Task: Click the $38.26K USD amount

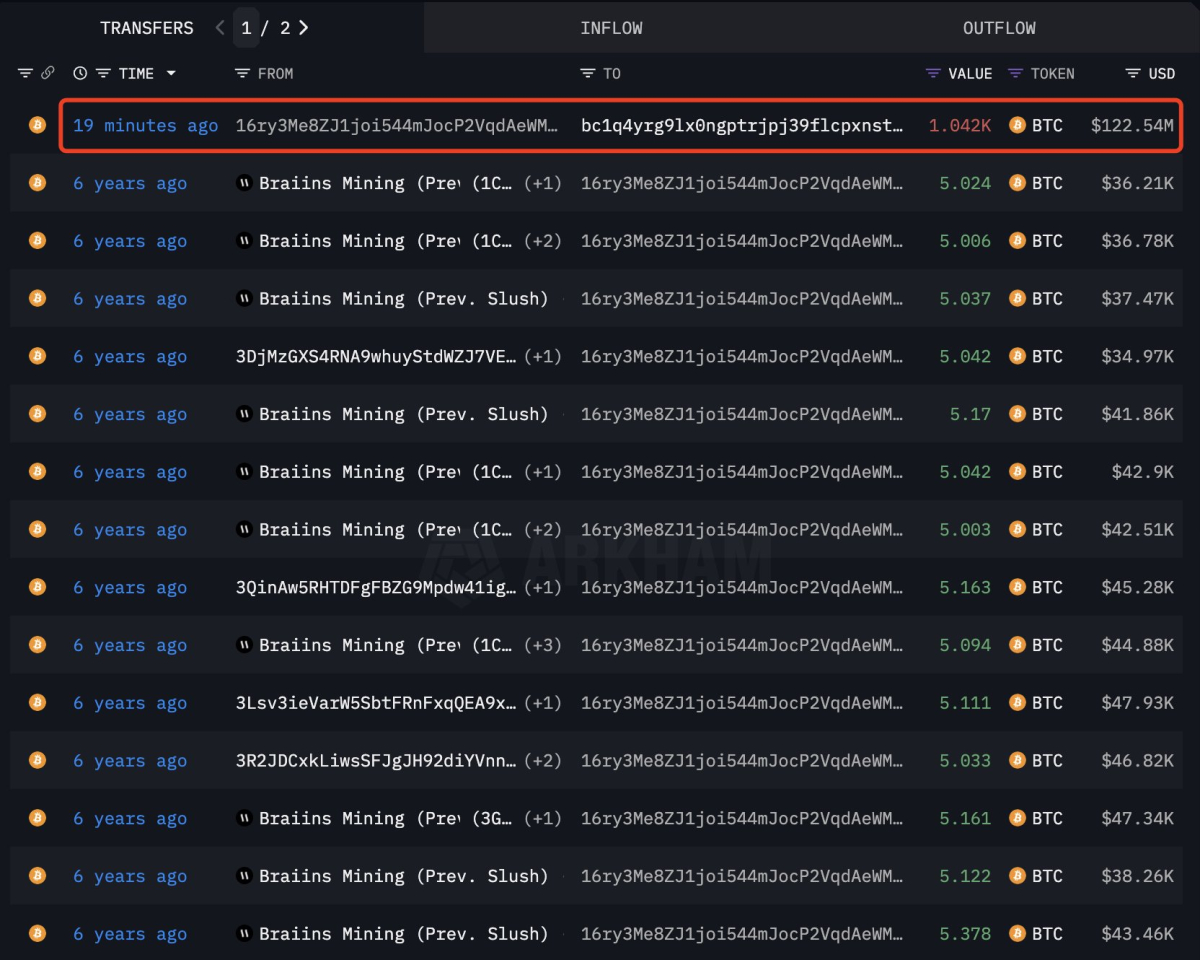Action: tap(1138, 877)
